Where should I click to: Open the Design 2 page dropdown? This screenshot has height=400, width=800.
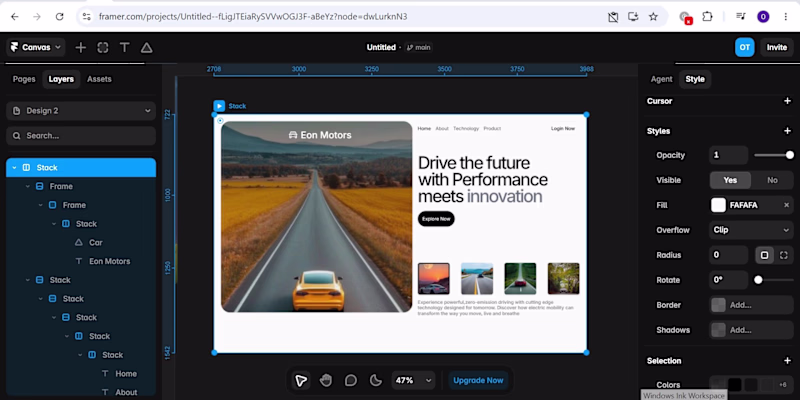pyautogui.click(x=81, y=111)
